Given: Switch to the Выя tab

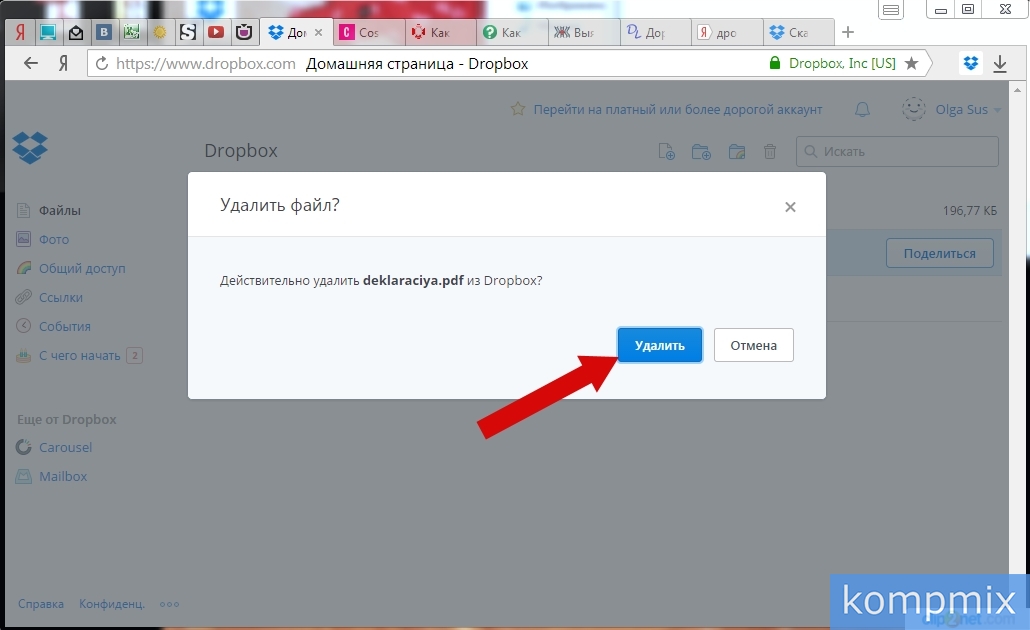Looking at the screenshot, I should pyautogui.click(x=584, y=32).
